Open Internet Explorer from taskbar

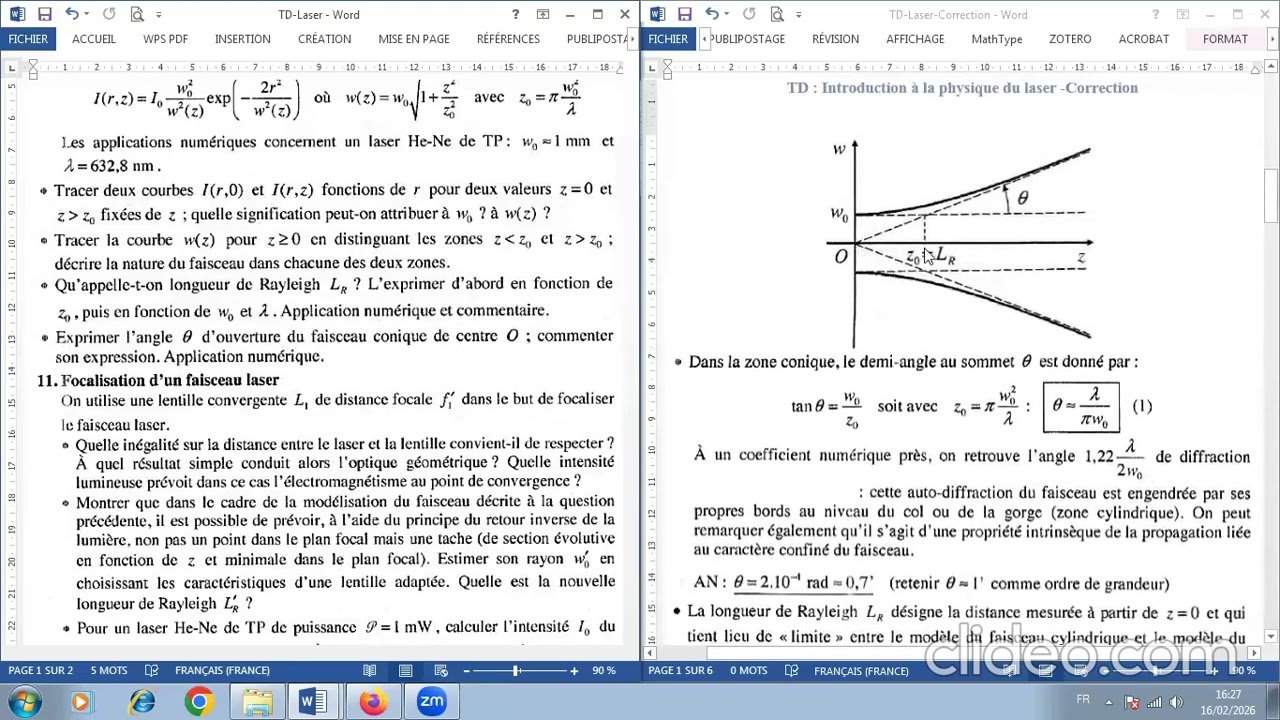tap(142, 702)
